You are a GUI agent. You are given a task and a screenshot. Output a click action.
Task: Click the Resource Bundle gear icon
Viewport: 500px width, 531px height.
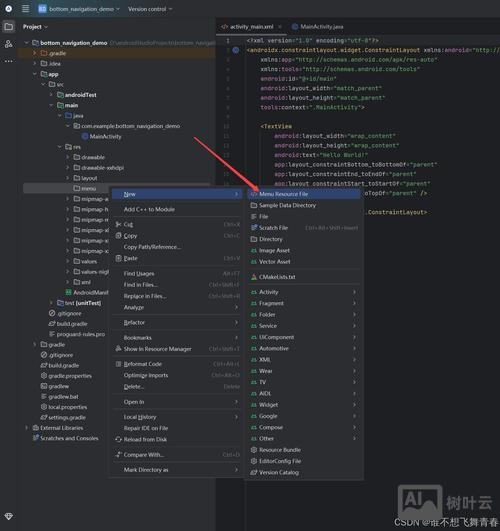click(x=254, y=450)
